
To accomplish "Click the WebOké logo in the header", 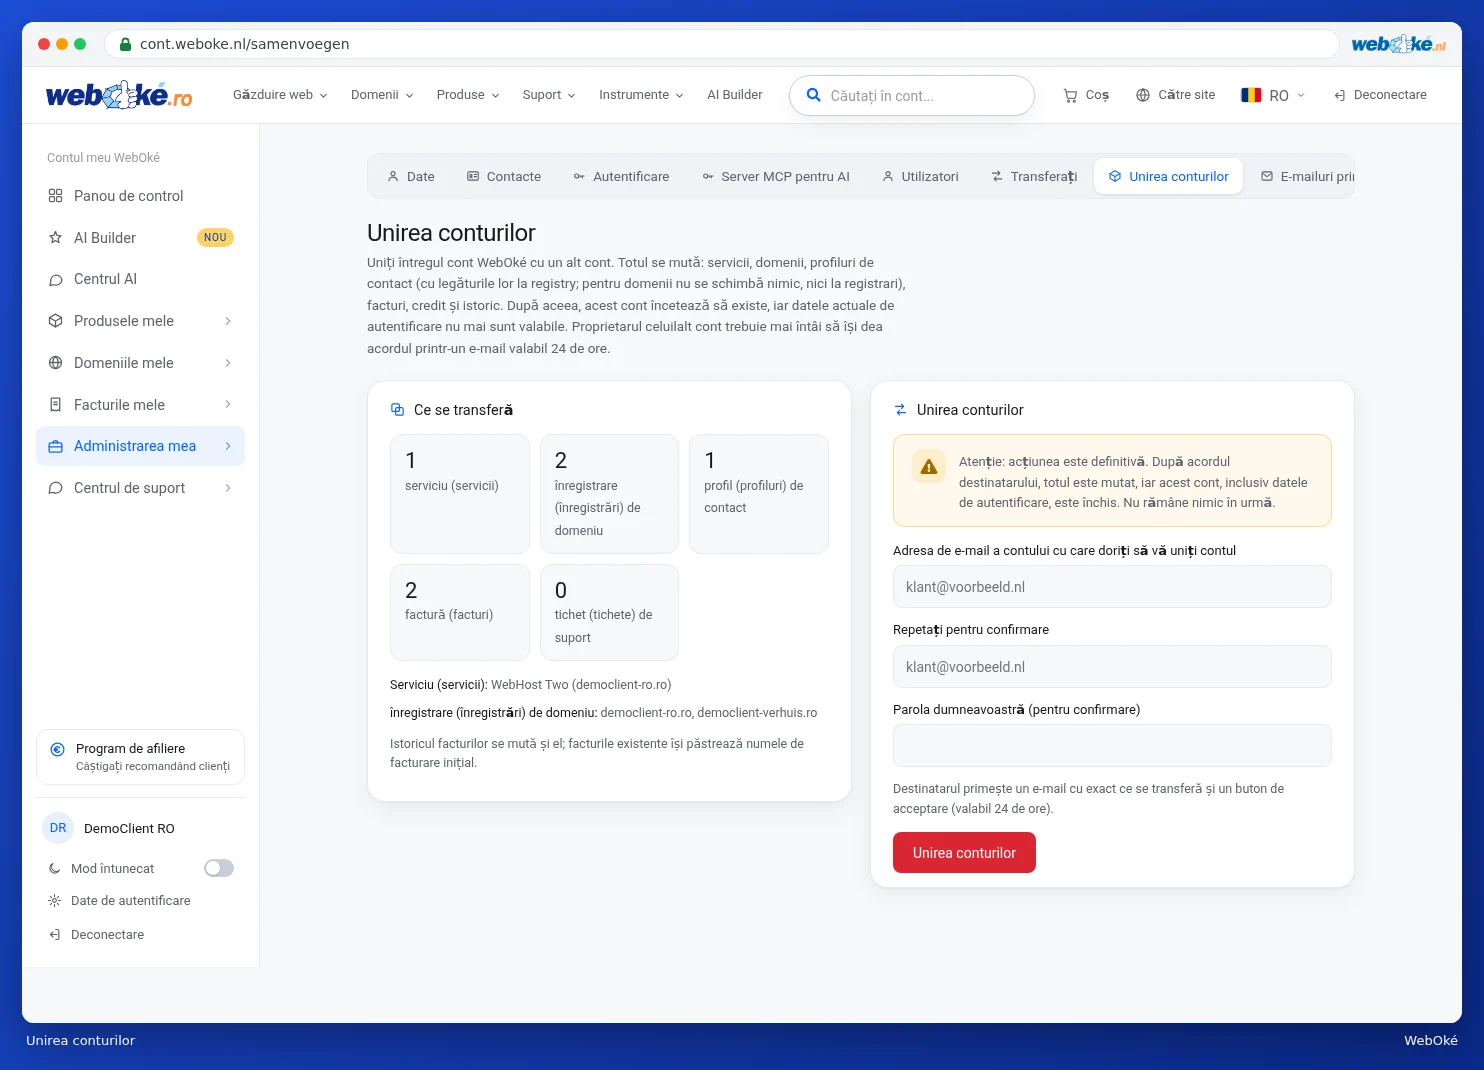I will (119, 95).
